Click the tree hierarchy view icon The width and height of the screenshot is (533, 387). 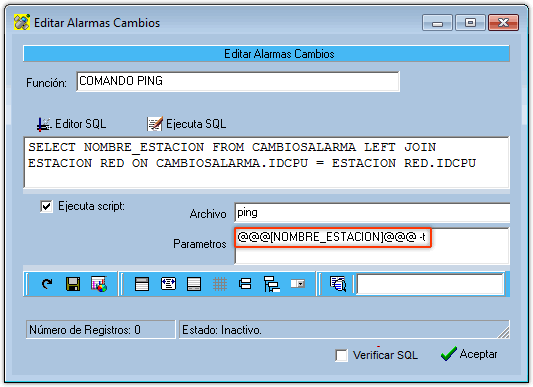point(272,284)
